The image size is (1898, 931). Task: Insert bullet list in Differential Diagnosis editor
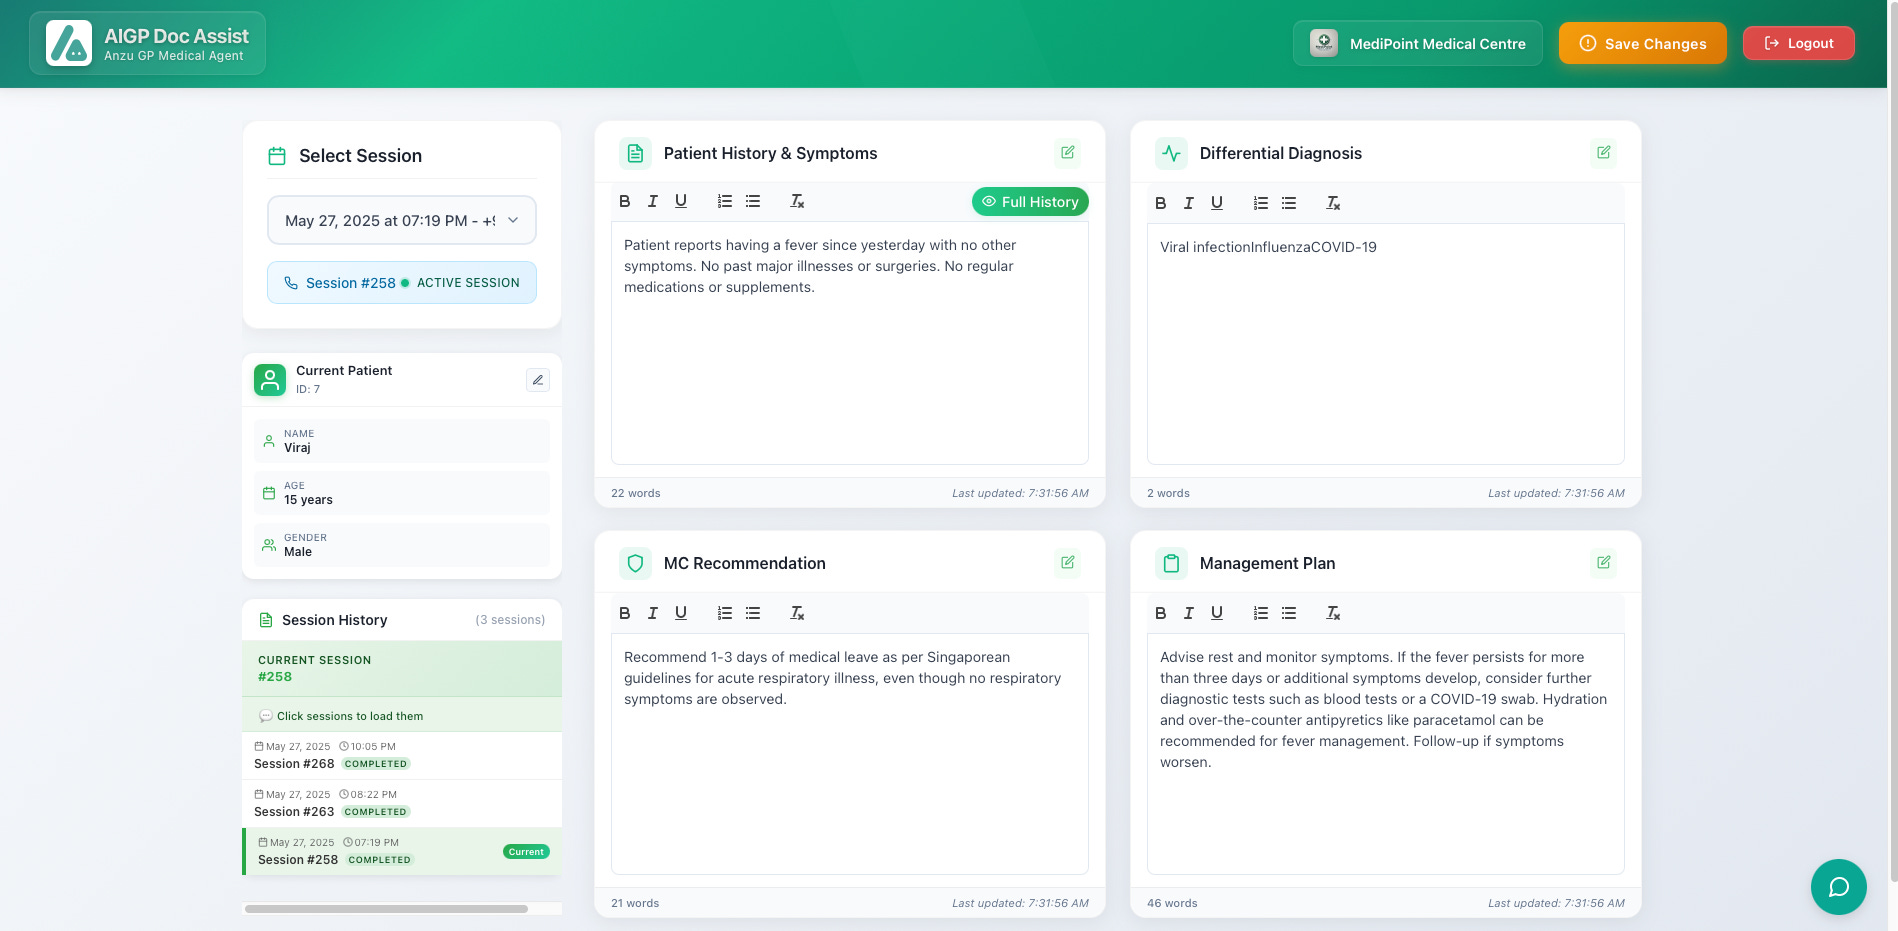point(1289,203)
